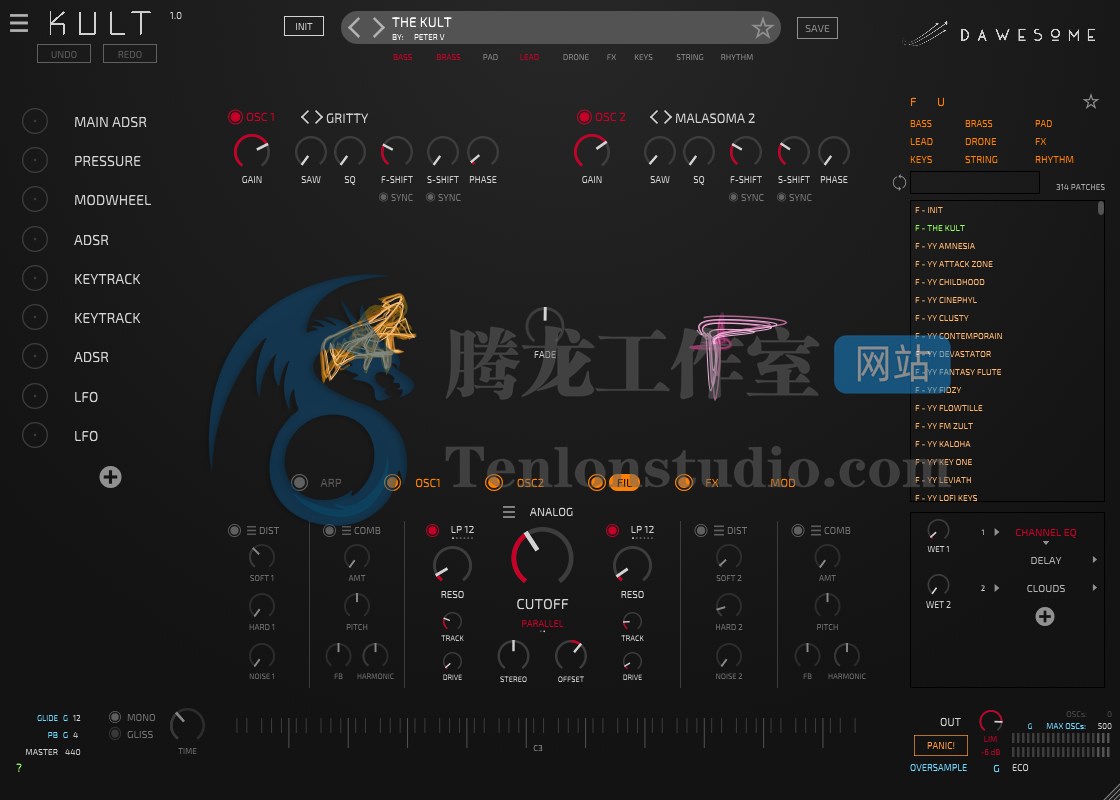The width and height of the screenshot is (1120, 800).
Task: Click MODWHEEL modulator circle
Action: click(x=34, y=200)
